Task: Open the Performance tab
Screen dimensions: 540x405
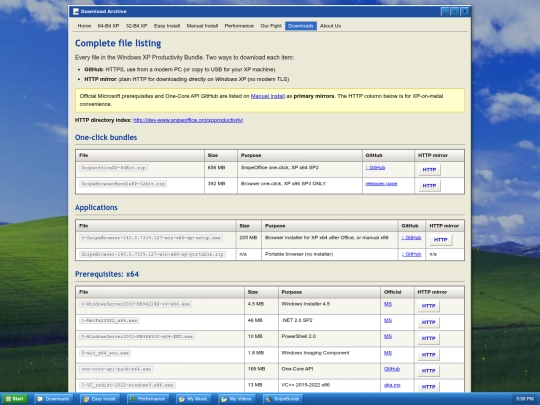Action: tap(239, 26)
